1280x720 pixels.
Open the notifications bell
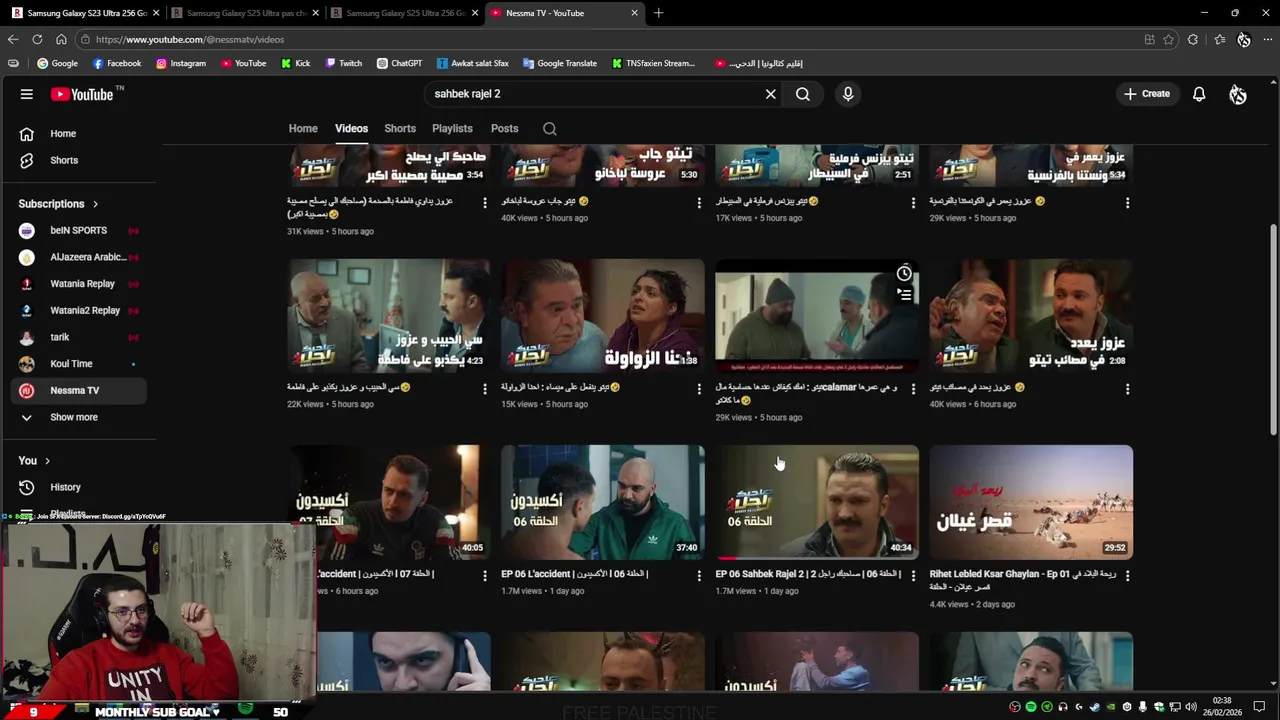tap(1199, 94)
